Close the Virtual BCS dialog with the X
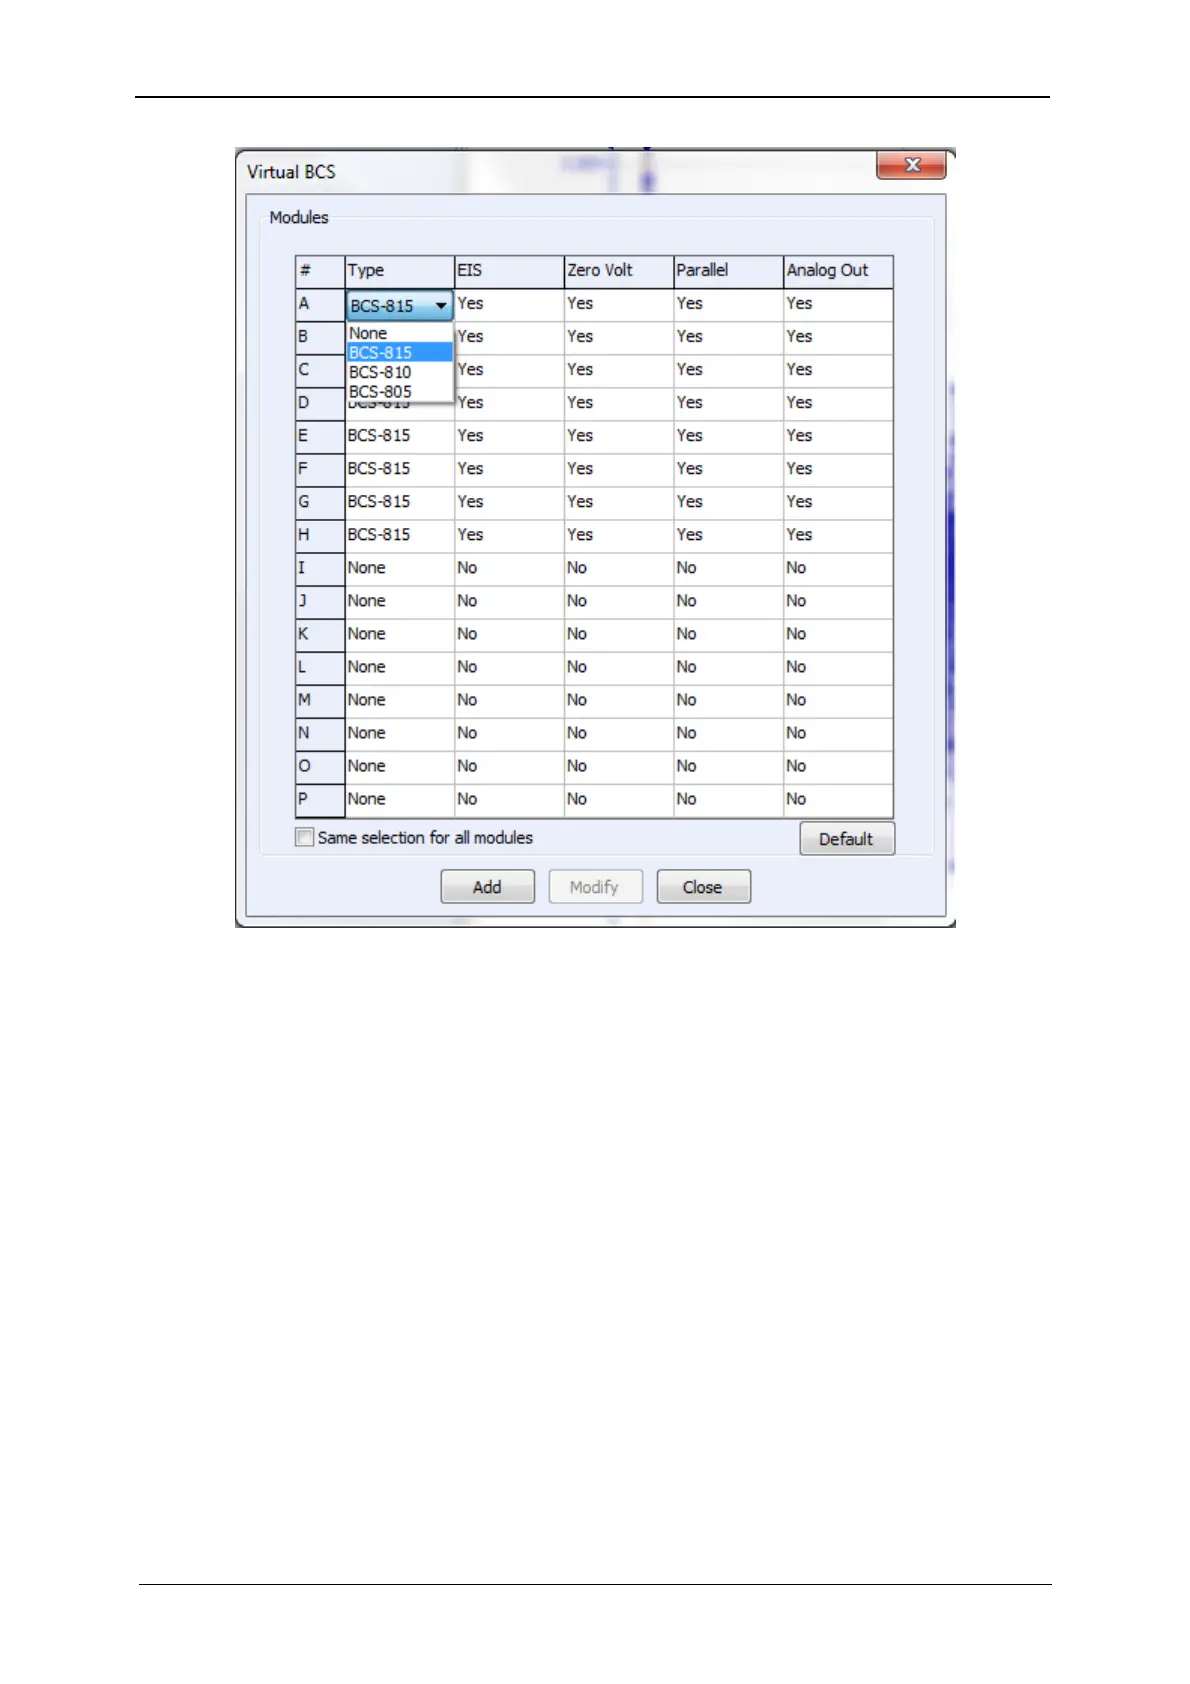 pos(911,165)
